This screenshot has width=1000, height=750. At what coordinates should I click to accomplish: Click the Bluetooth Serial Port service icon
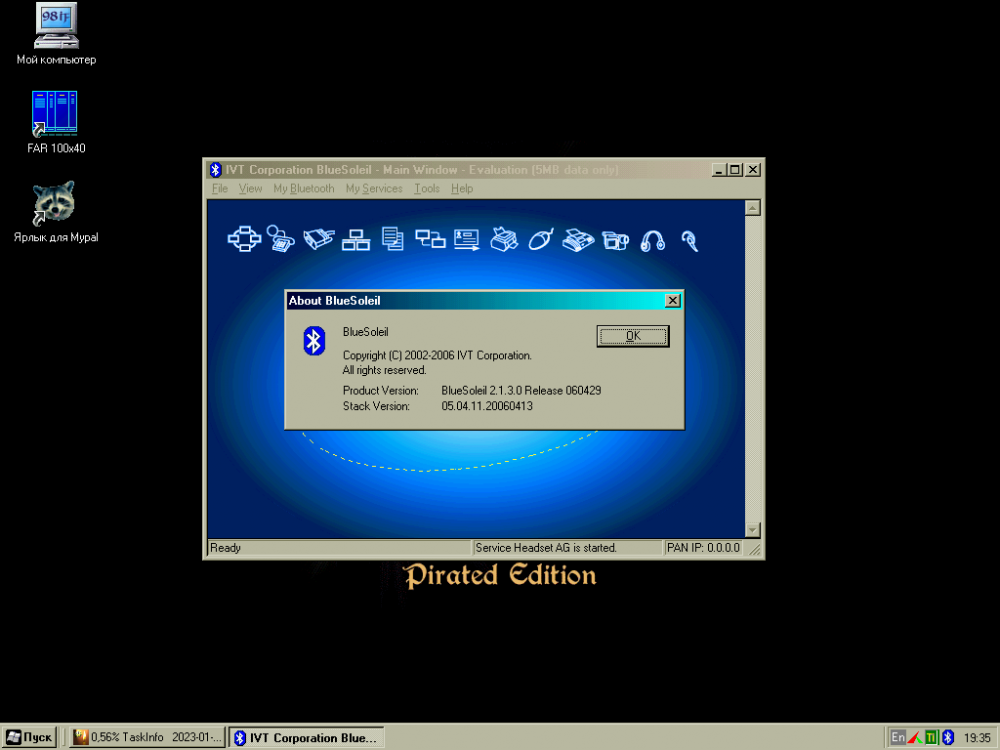click(x=318, y=239)
